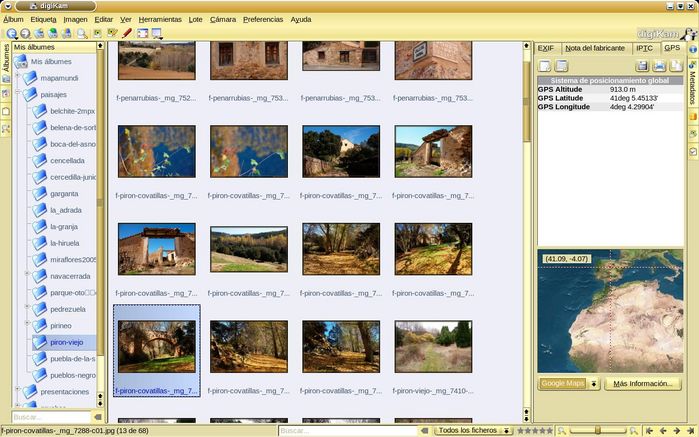The image size is (699, 437).
Task: Clear the album tree search field icon
Action: point(97,417)
